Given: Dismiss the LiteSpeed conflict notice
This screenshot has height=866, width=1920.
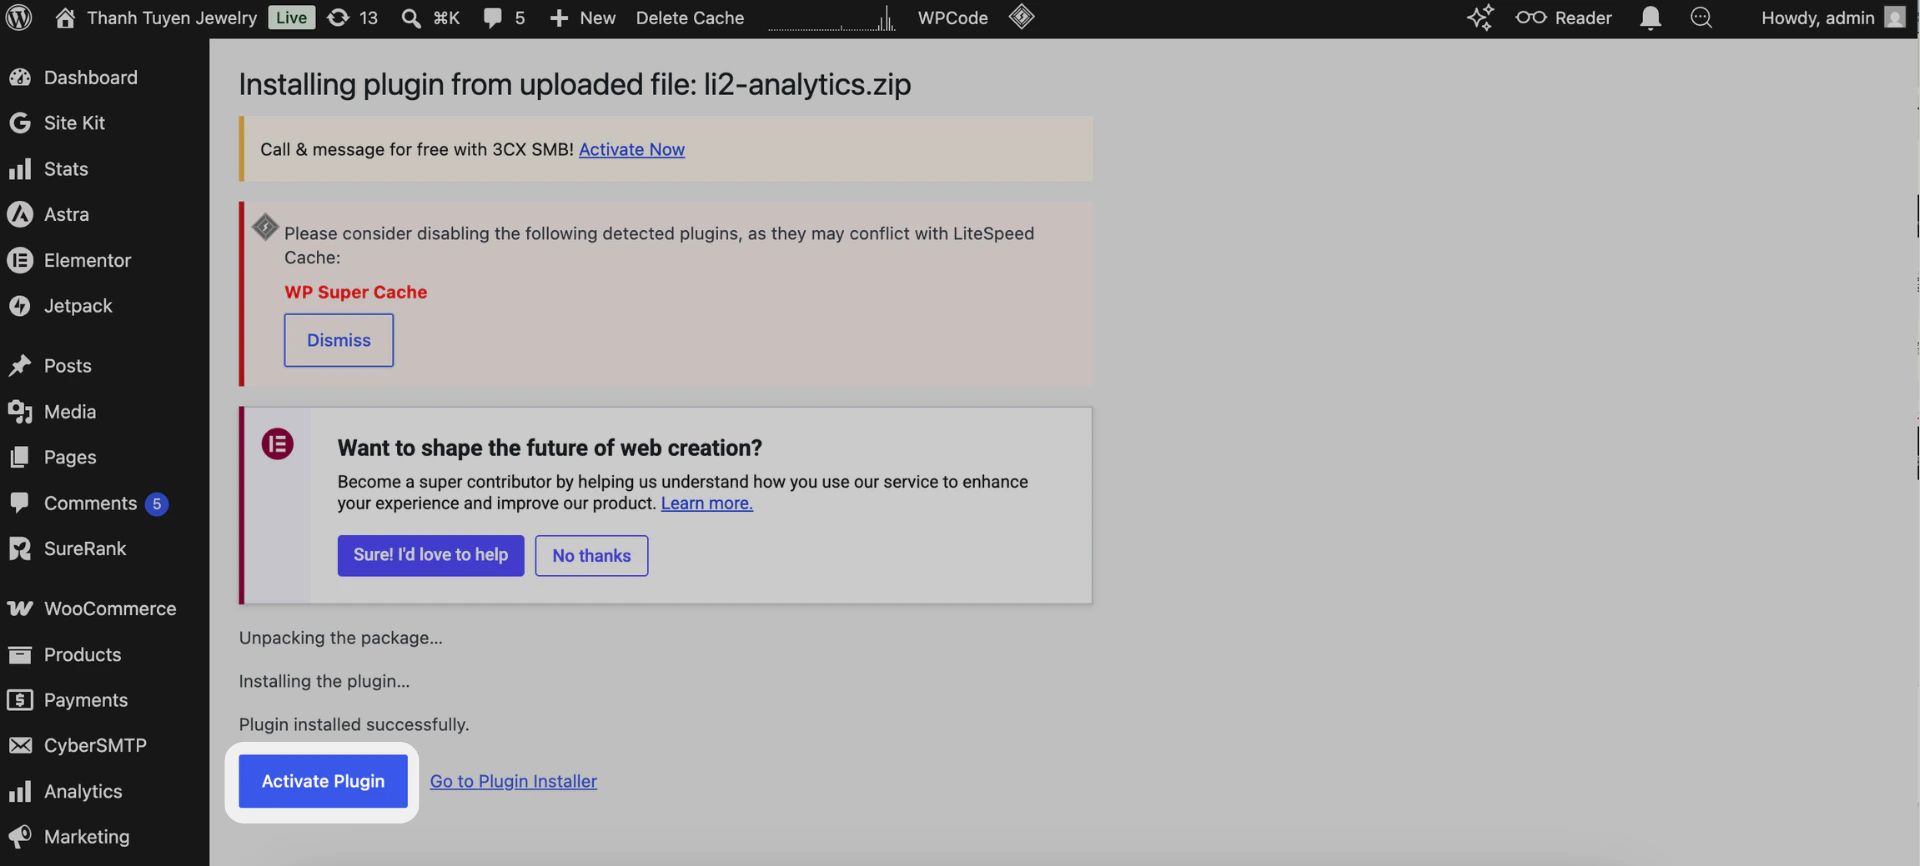Looking at the screenshot, I should [x=338, y=340].
